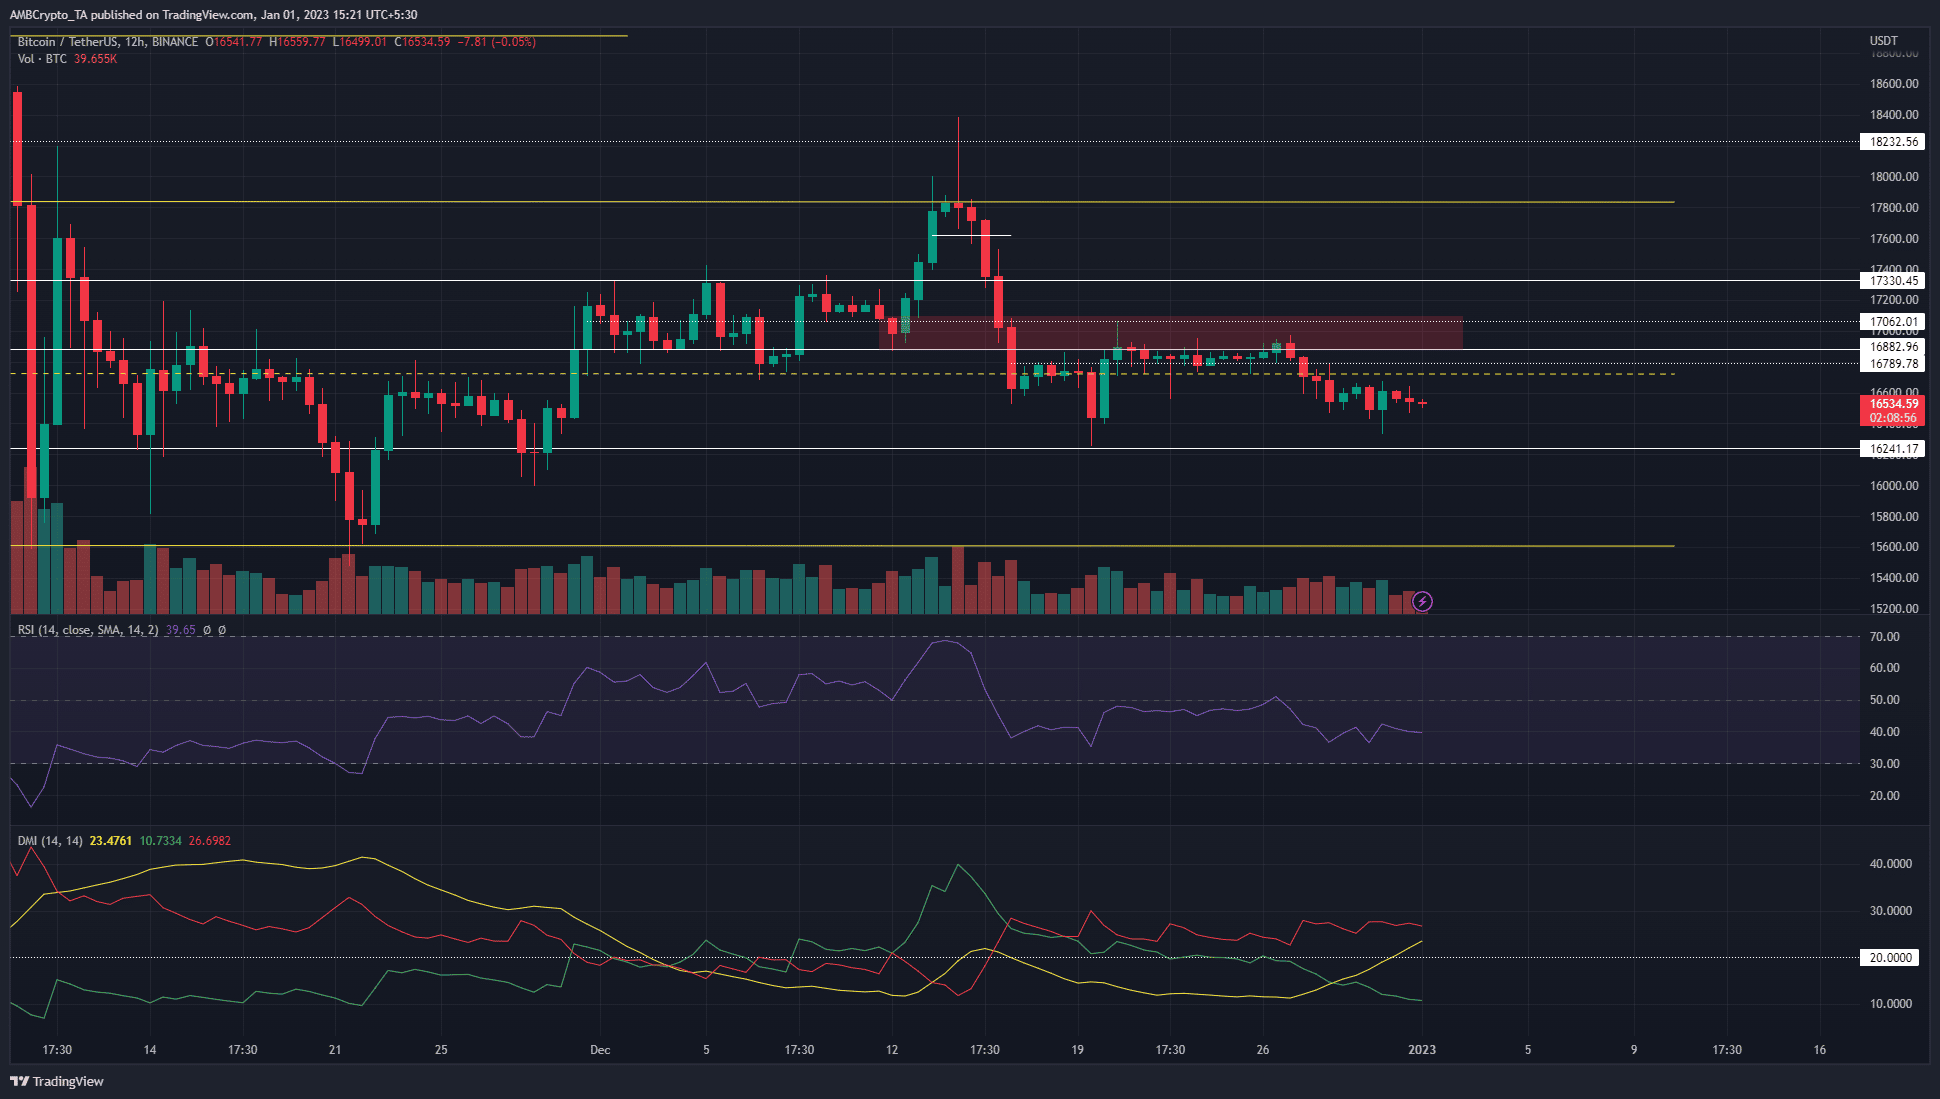Click the red supply zone rectangle
Screen dimensions: 1940x1099
point(1171,333)
